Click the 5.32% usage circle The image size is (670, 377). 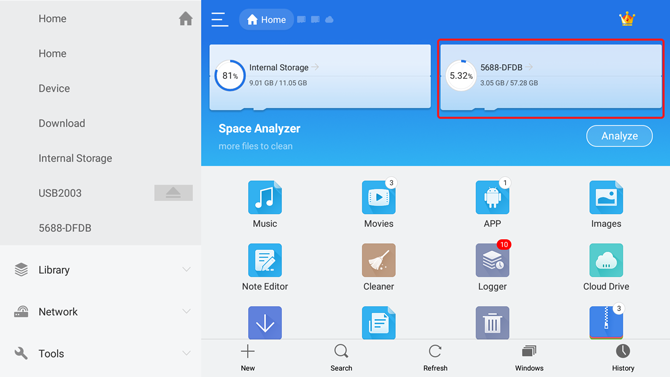click(461, 76)
